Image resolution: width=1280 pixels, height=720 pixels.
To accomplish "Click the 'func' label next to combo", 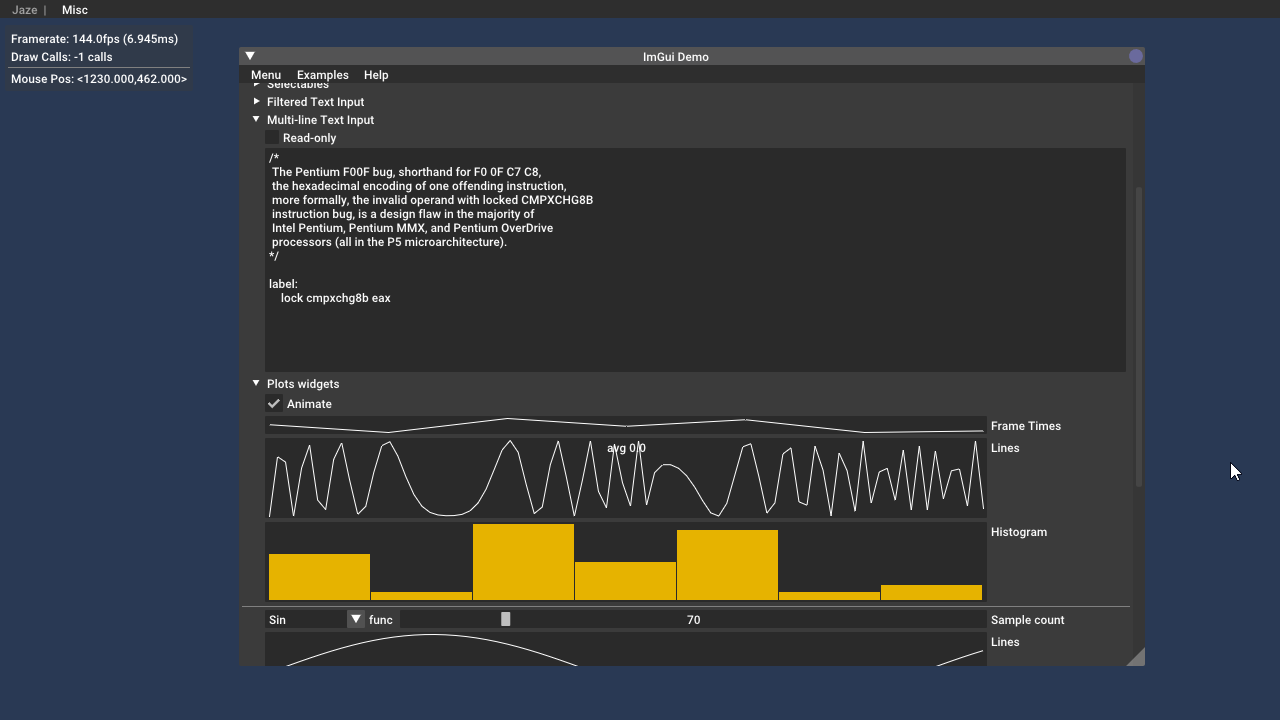I will 381,620.
